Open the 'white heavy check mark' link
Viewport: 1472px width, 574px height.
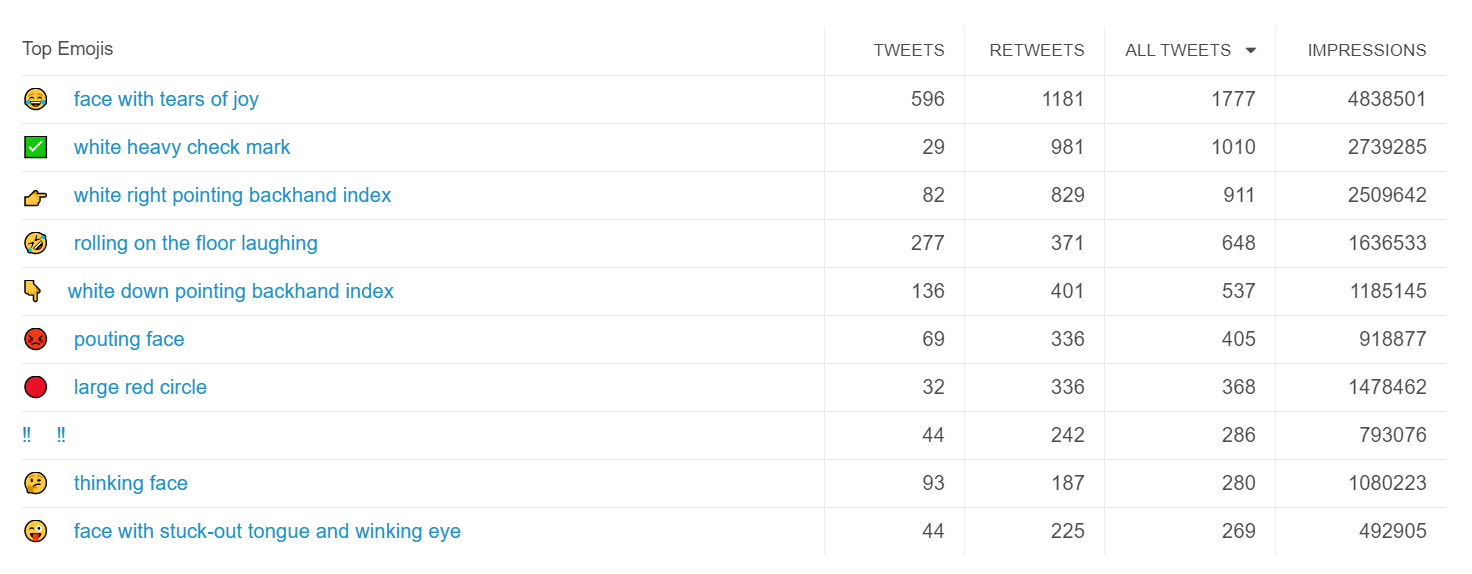pos(182,147)
